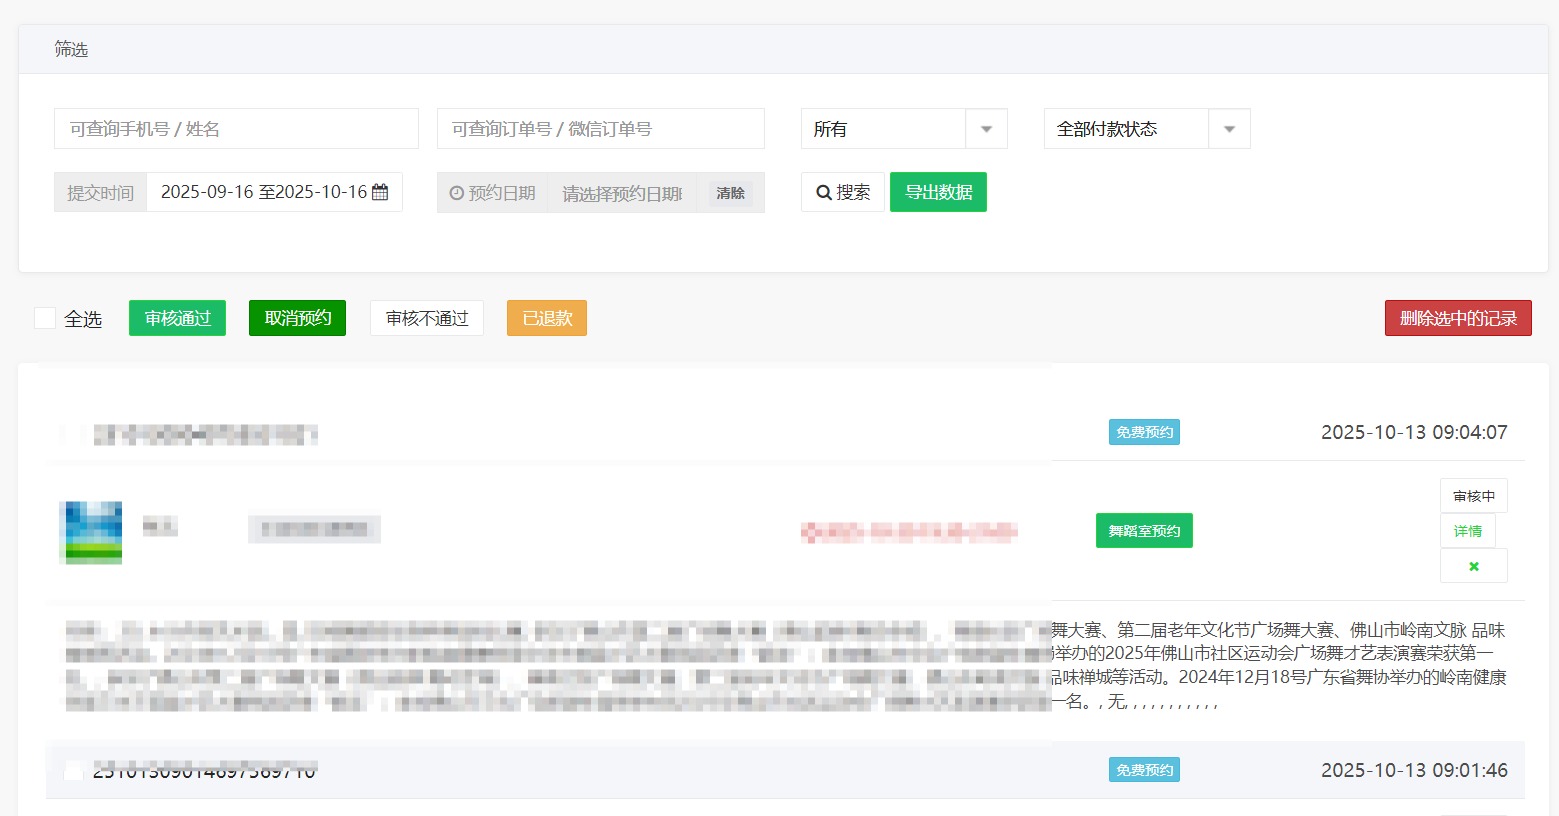
Task: Open the 详情 link for the order
Action: pos(1467,531)
